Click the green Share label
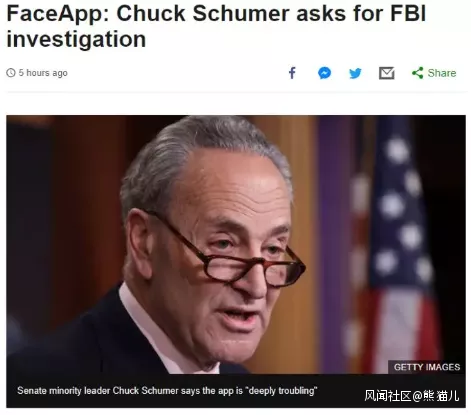This screenshot has width=471, height=415. (x=442, y=73)
